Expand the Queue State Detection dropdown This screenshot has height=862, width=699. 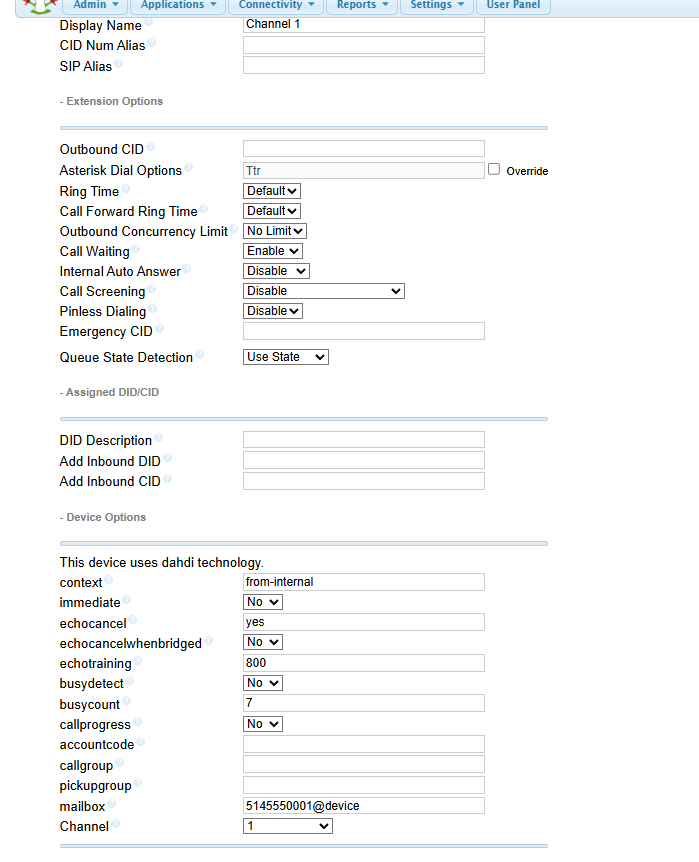(285, 357)
